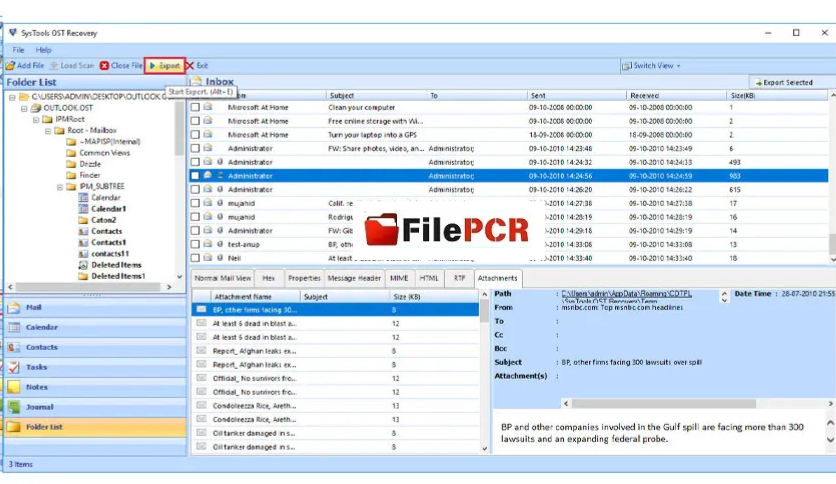Open the Contacts1 tree folder
Image resolution: width=836 pixels, height=484 pixels.
tap(108, 243)
